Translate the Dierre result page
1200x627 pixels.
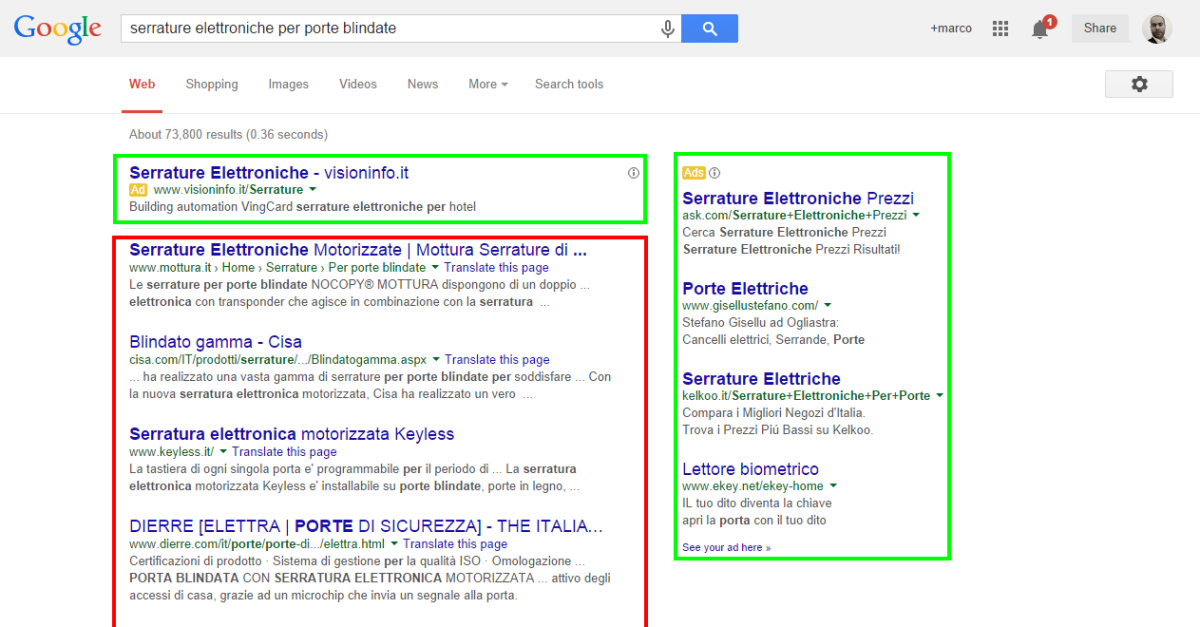(455, 544)
